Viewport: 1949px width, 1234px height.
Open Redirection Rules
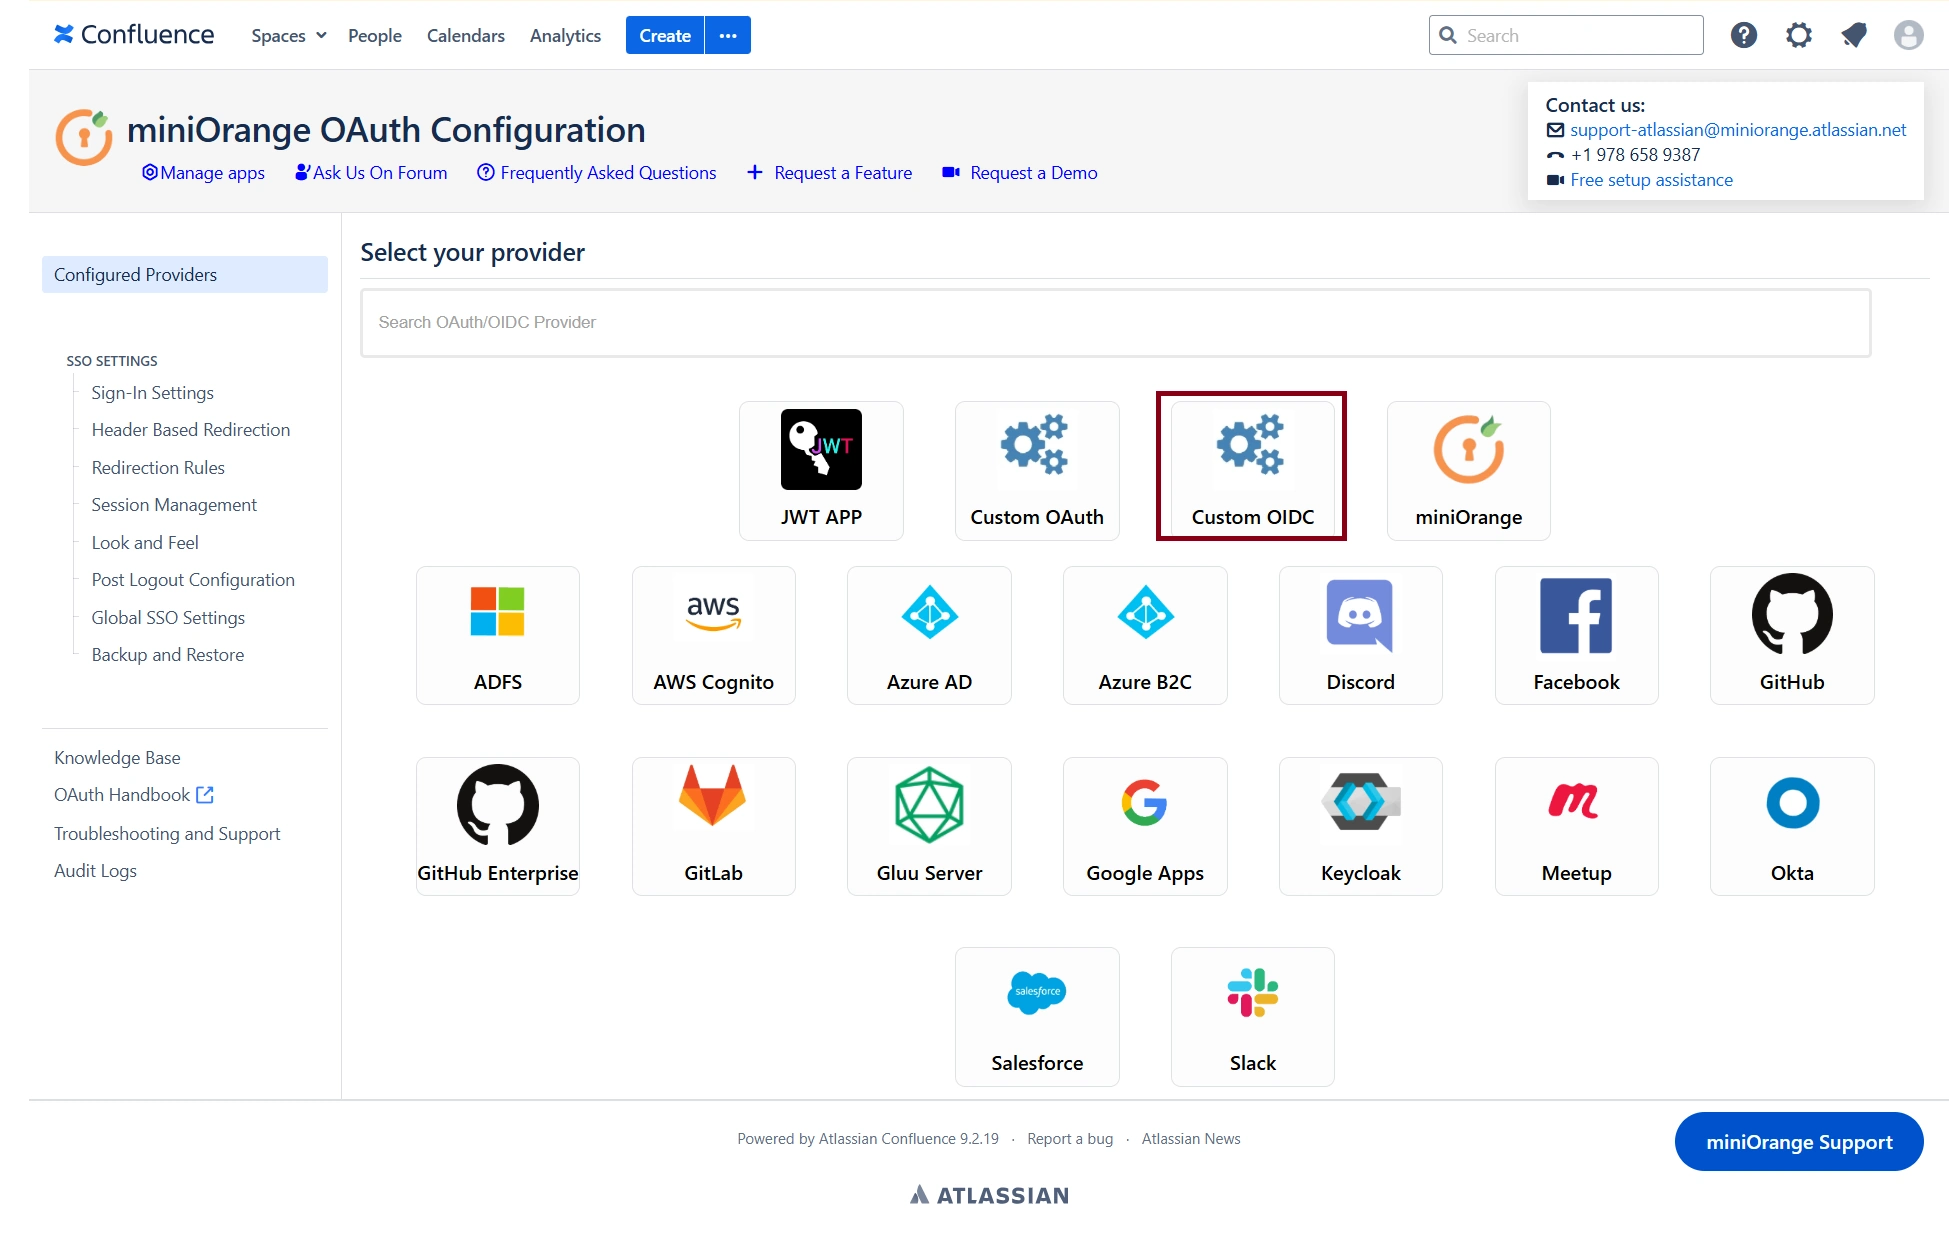(x=158, y=467)
